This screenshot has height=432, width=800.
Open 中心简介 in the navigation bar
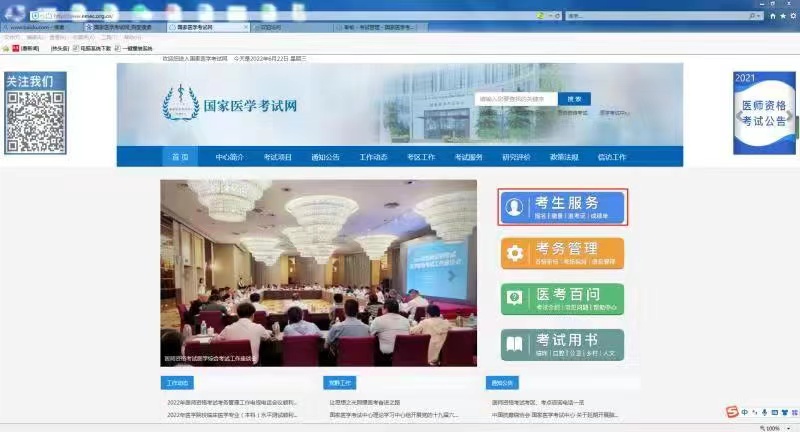(x=229, y=157)
